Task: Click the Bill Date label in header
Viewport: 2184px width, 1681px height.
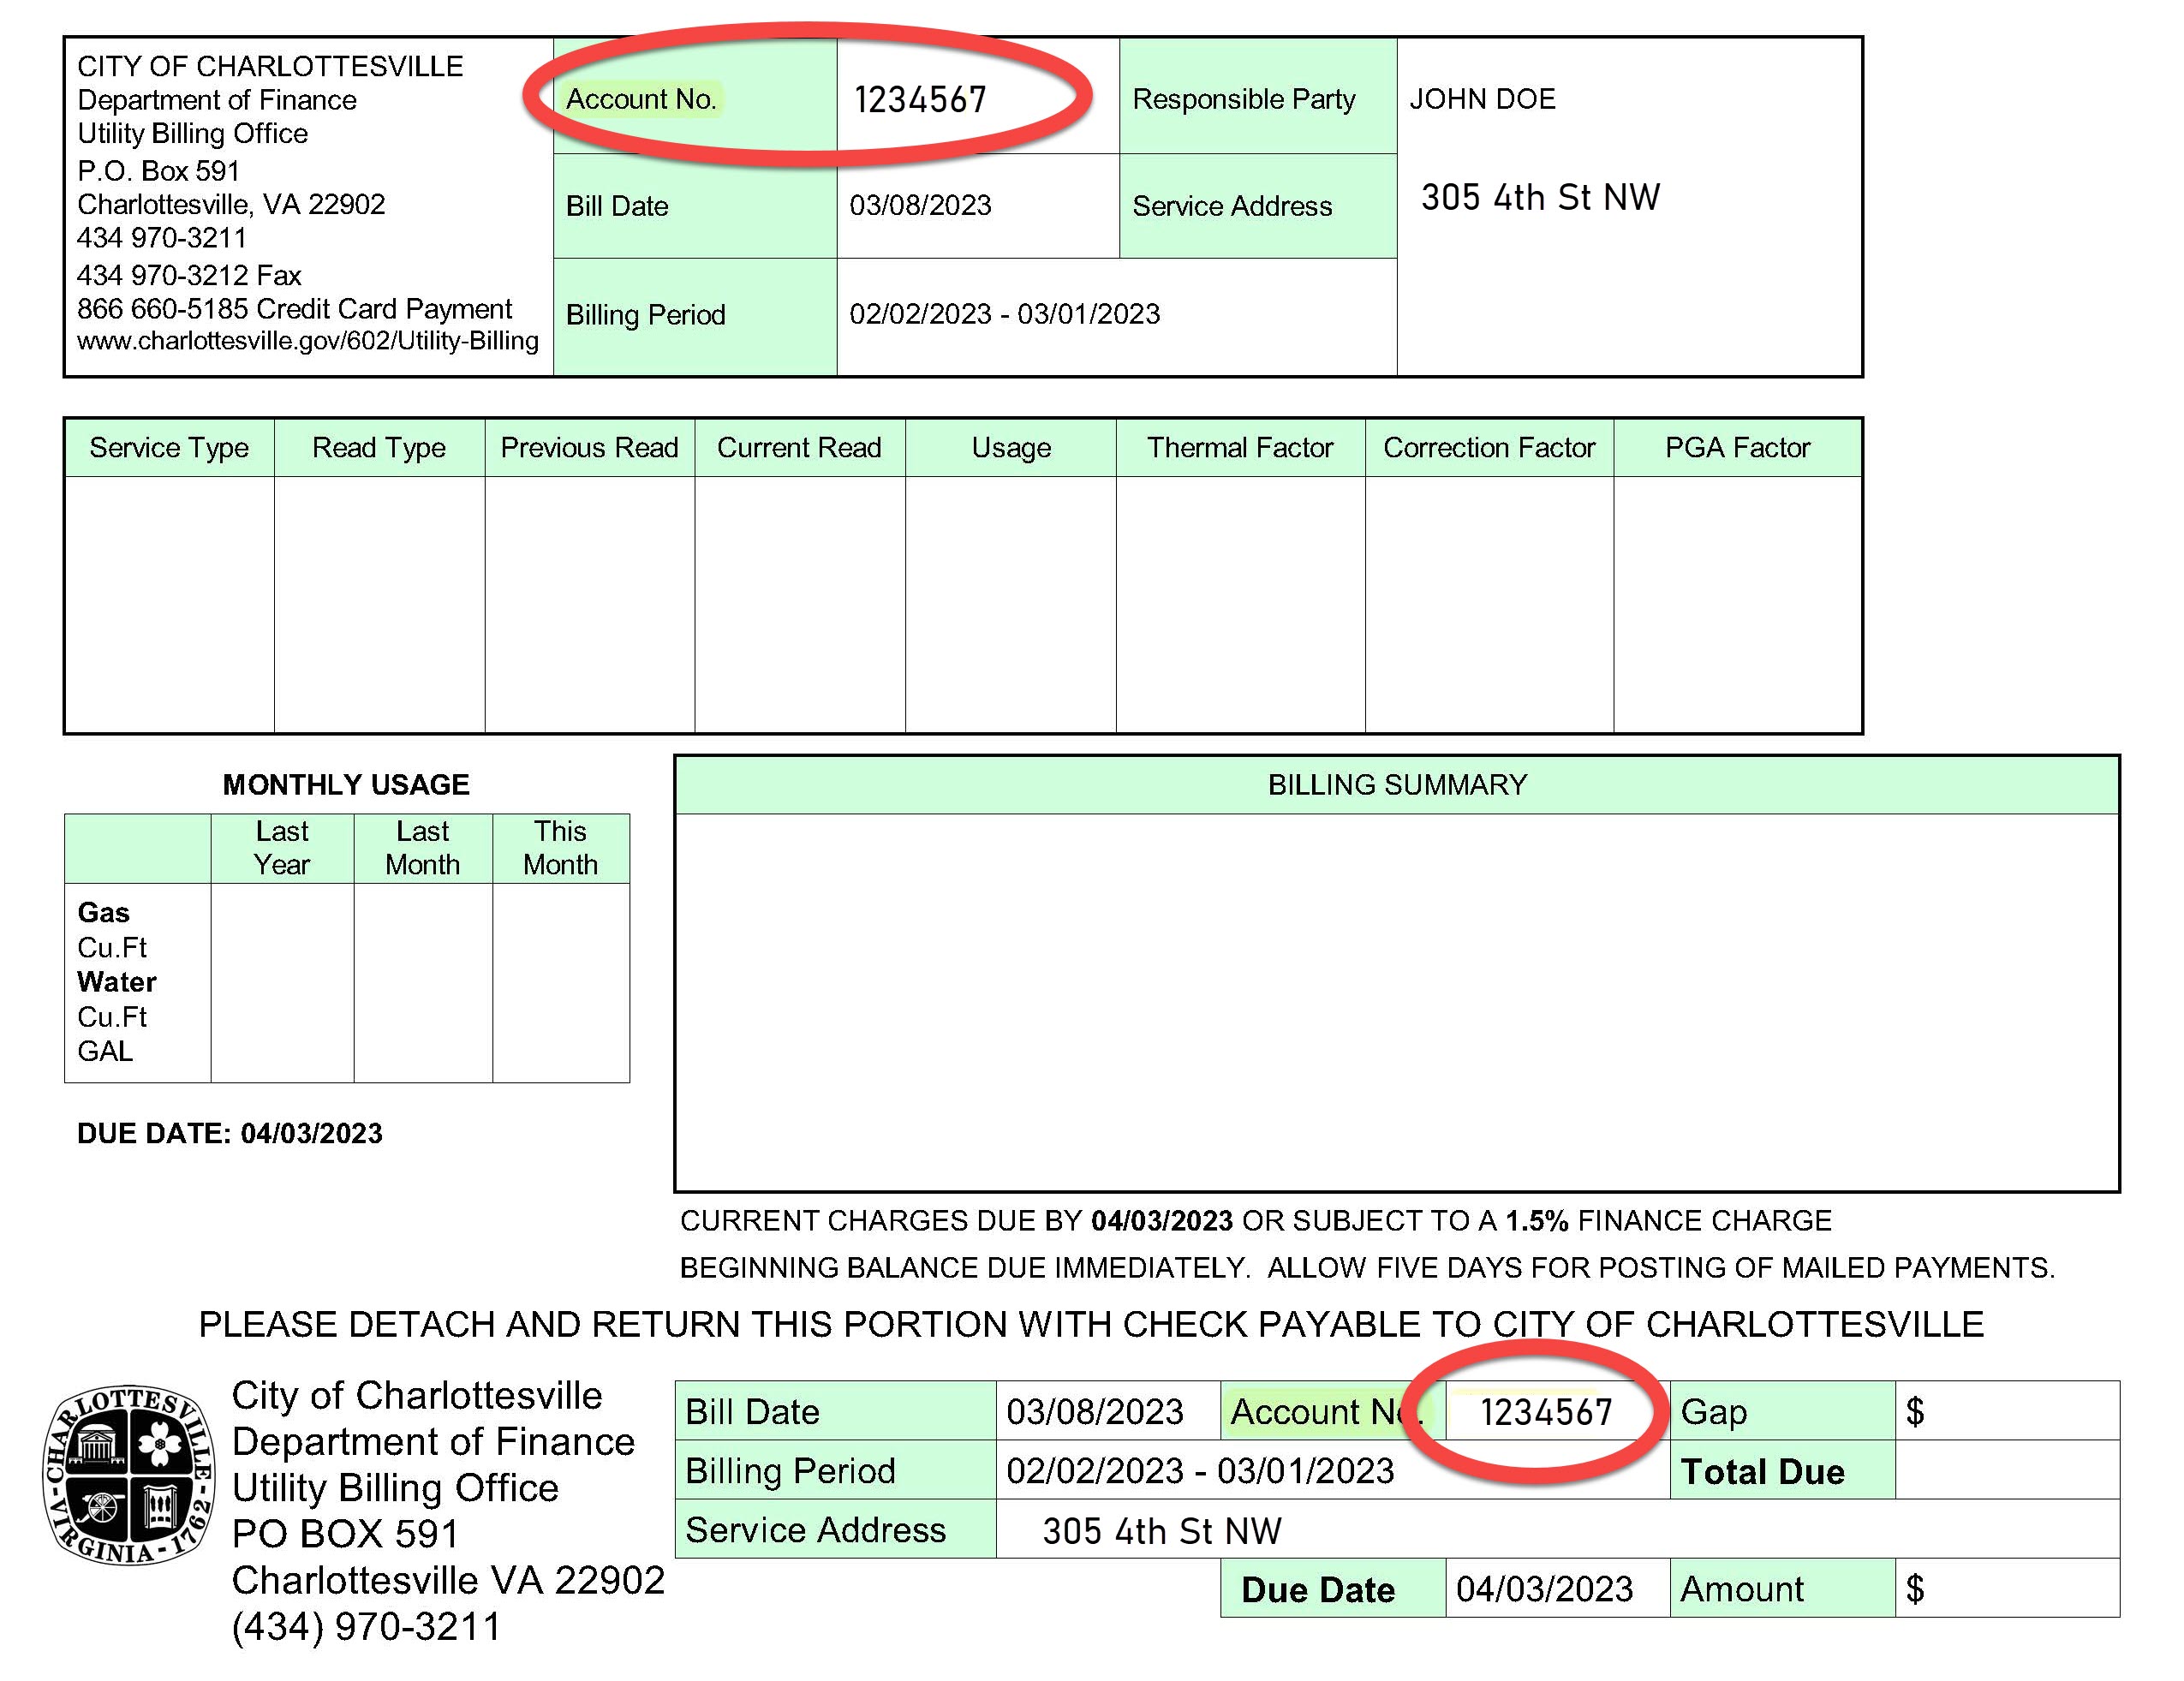Action: pyautogui.click(x=617, y=206)
